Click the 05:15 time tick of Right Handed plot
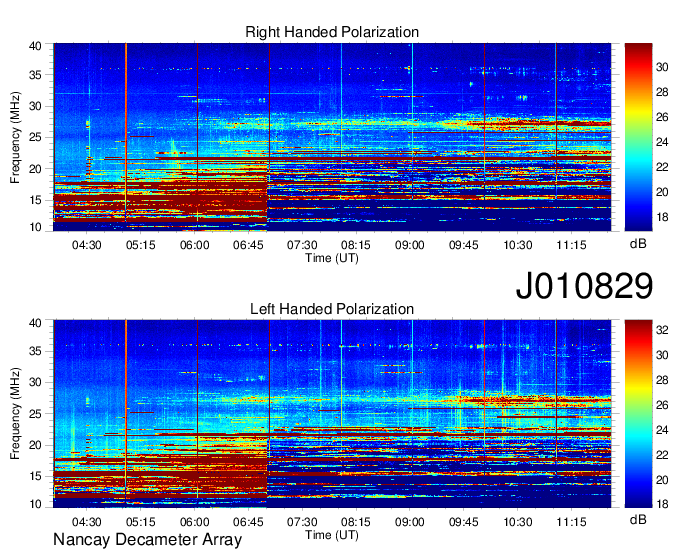Viewport: 680px width, 552px height. (141, 245)
